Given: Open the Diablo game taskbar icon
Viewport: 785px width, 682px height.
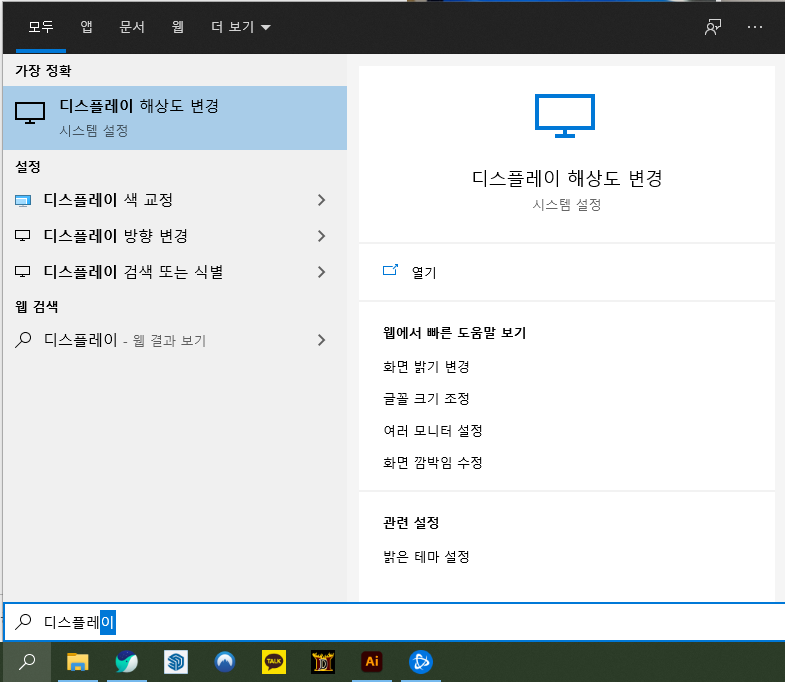Looking at the screenshot, I should [323, 662].
